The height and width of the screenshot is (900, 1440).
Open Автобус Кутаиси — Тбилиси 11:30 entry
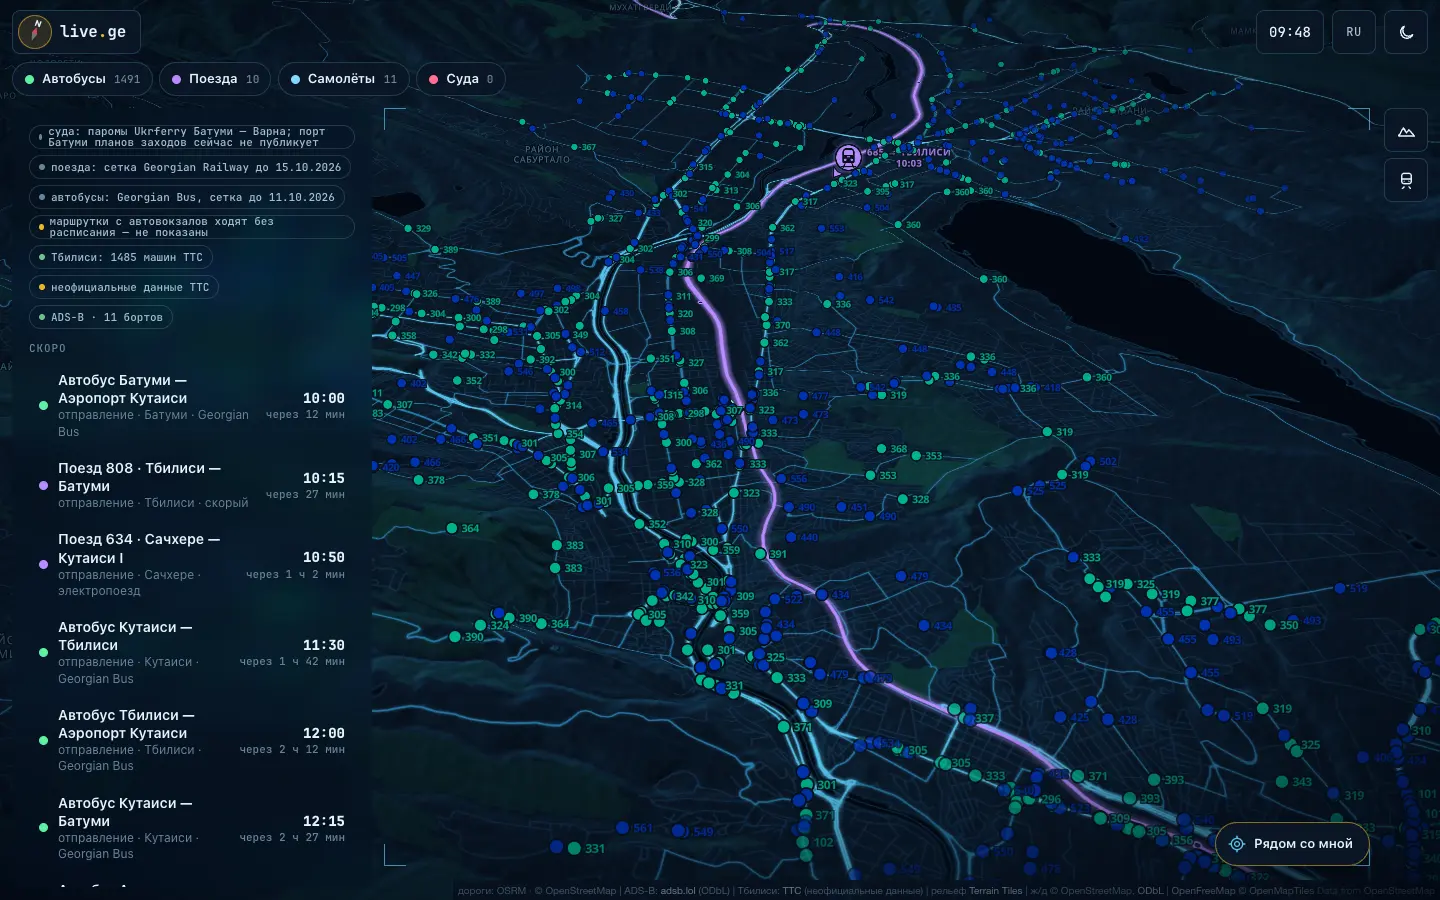tap(191, 653)
